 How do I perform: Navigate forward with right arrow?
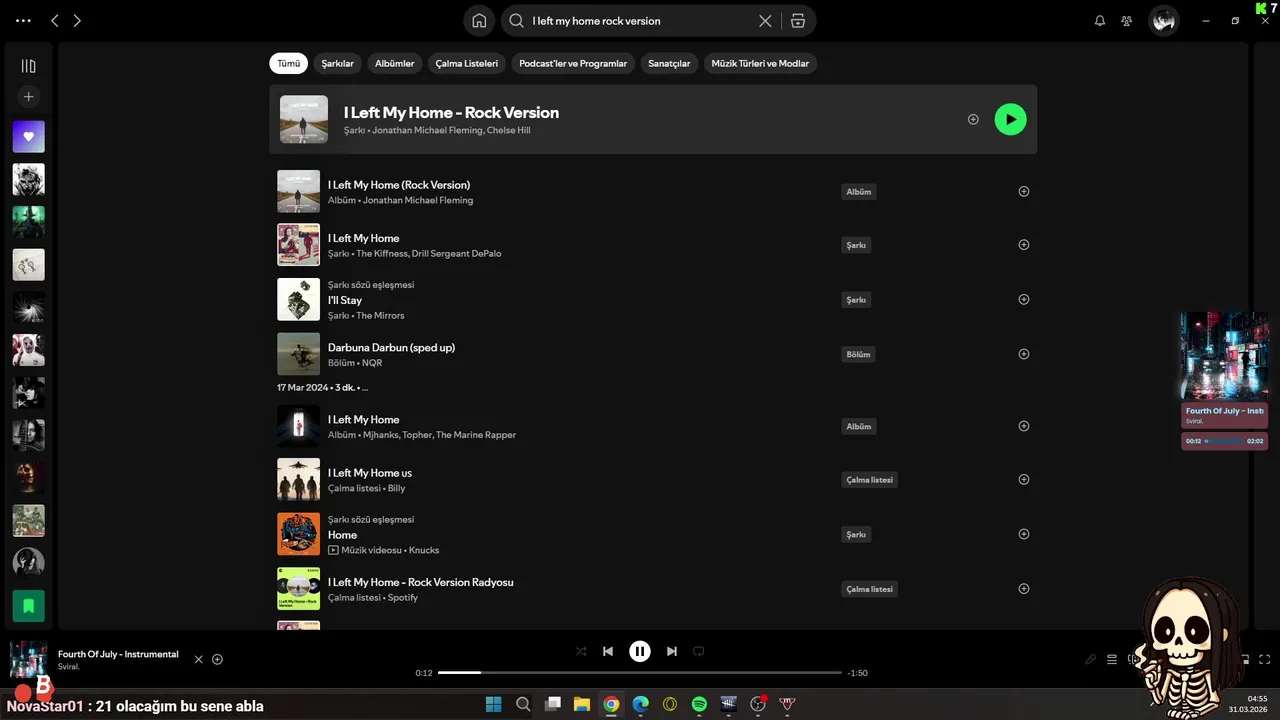click(77, 21)
